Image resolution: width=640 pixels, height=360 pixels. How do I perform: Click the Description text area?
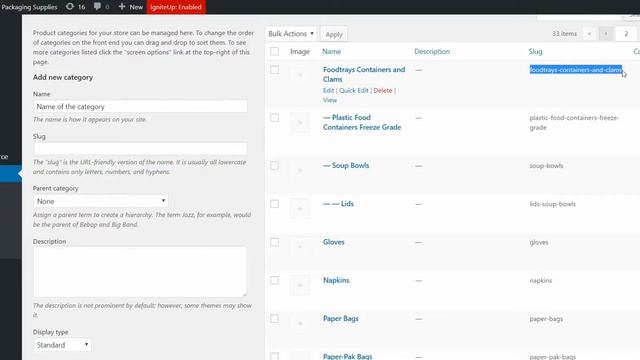pos(140,272)
